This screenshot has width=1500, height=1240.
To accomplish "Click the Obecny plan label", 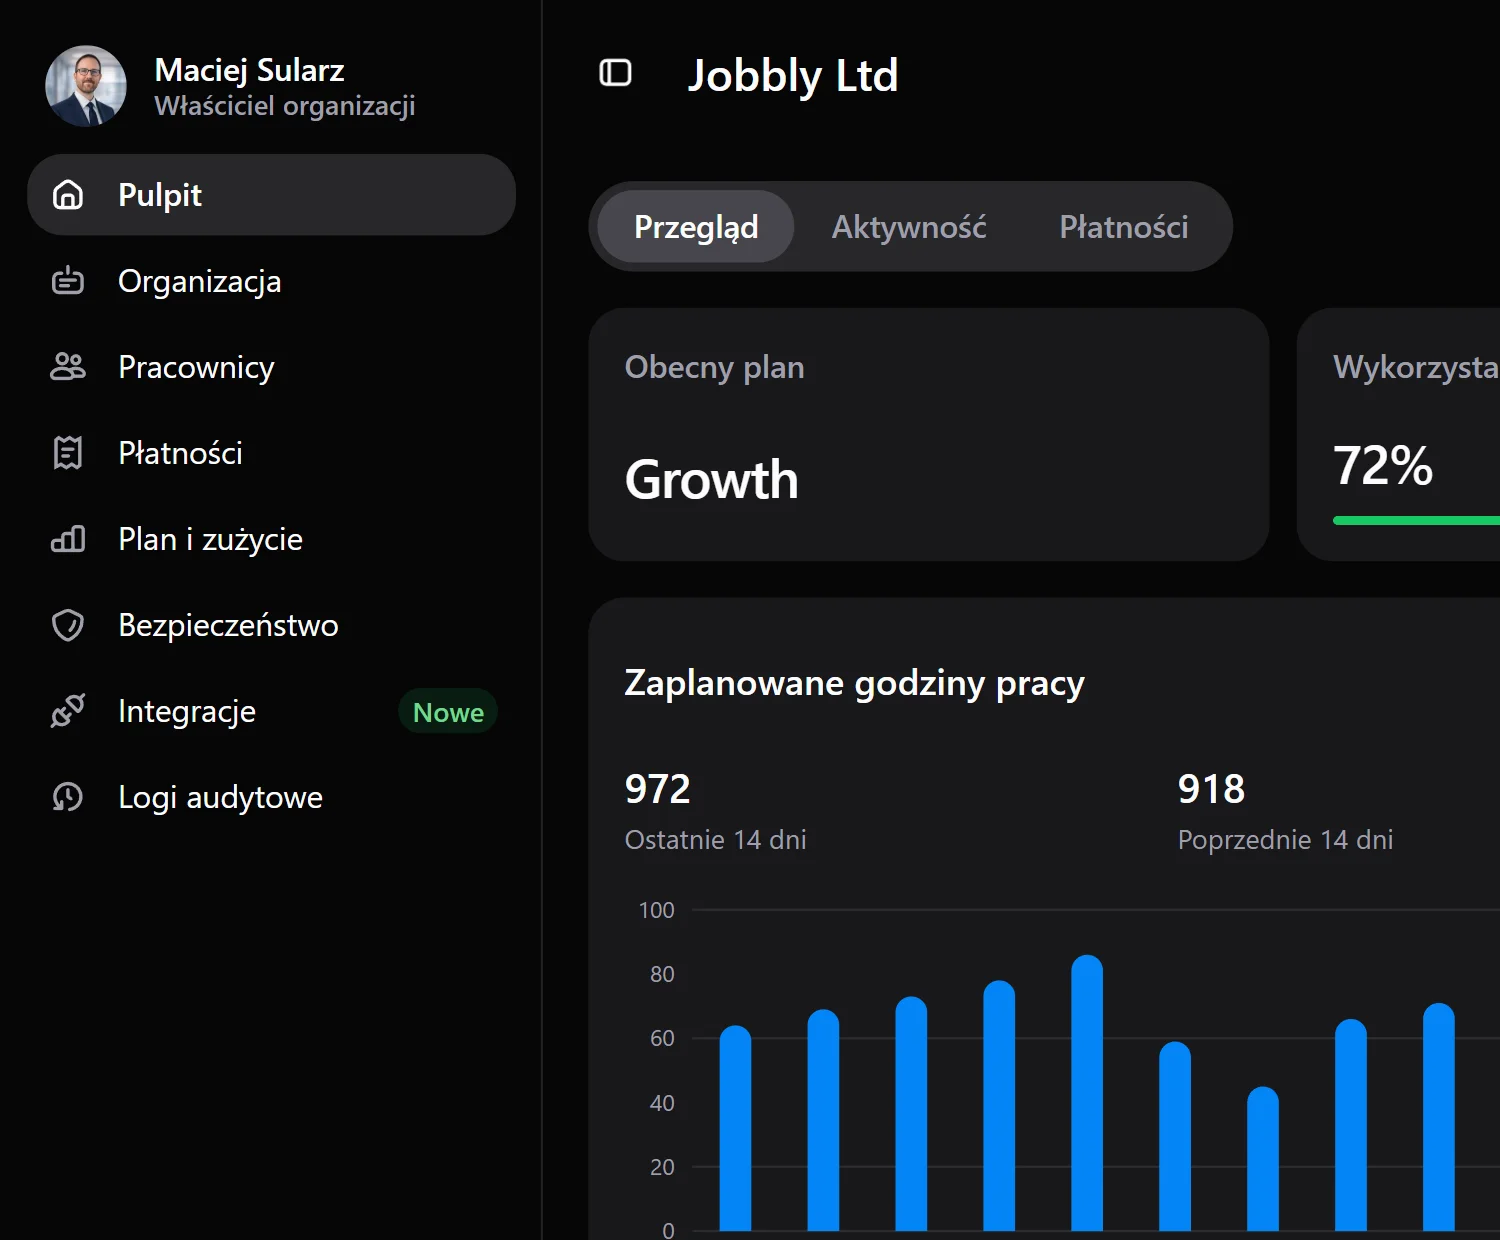I will click(714, 368).
